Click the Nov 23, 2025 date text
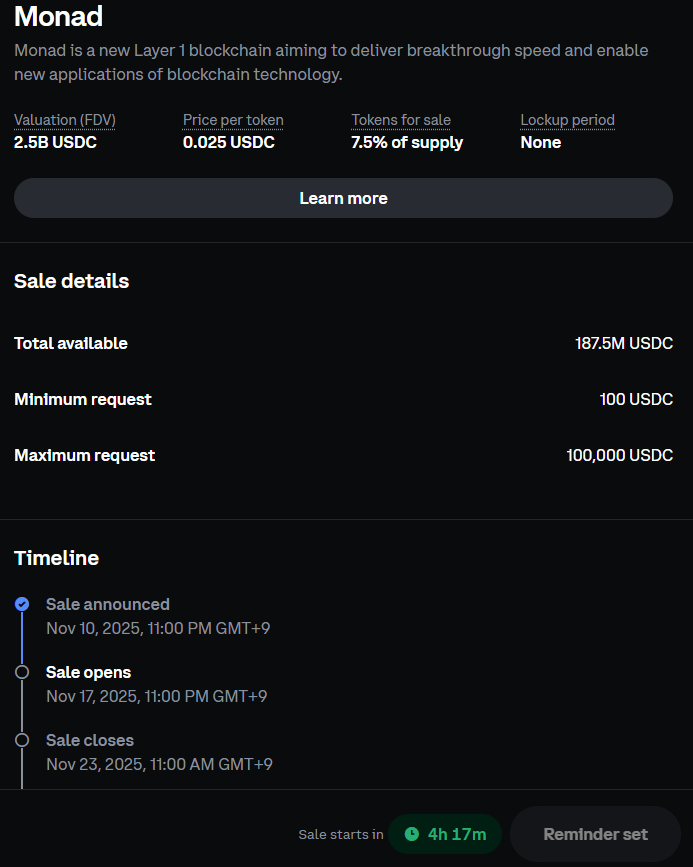Image resolution: width=693 pixels, height=867 pixels. coord(159,764)
